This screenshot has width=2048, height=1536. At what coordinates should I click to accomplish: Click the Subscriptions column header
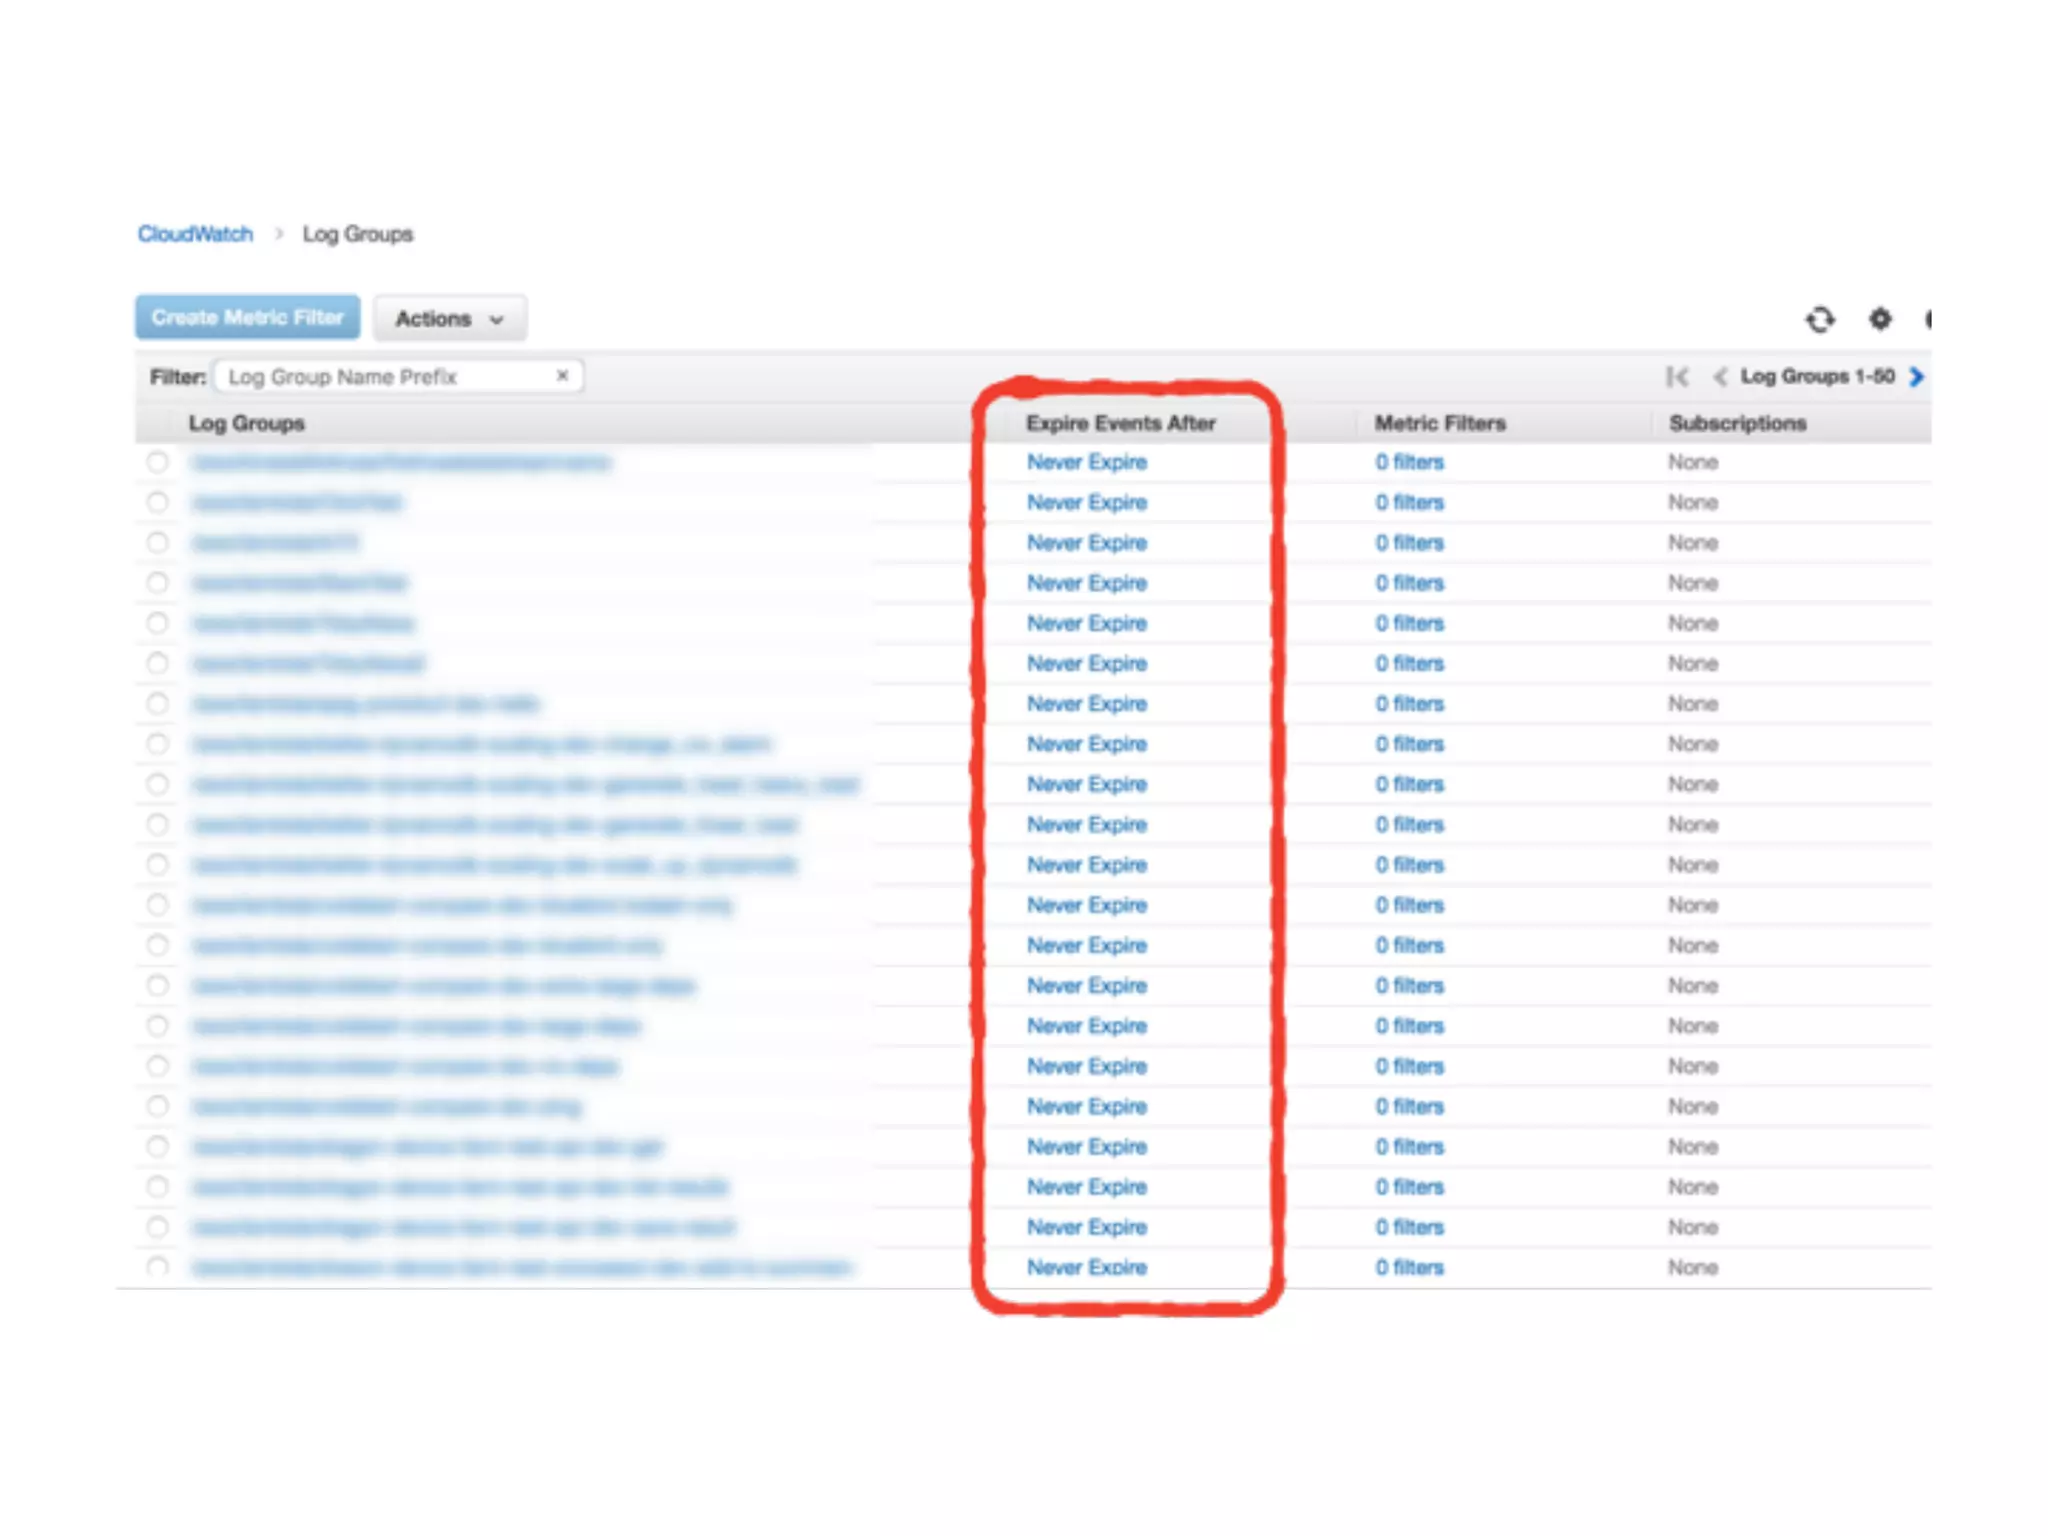coord(1737,423)
